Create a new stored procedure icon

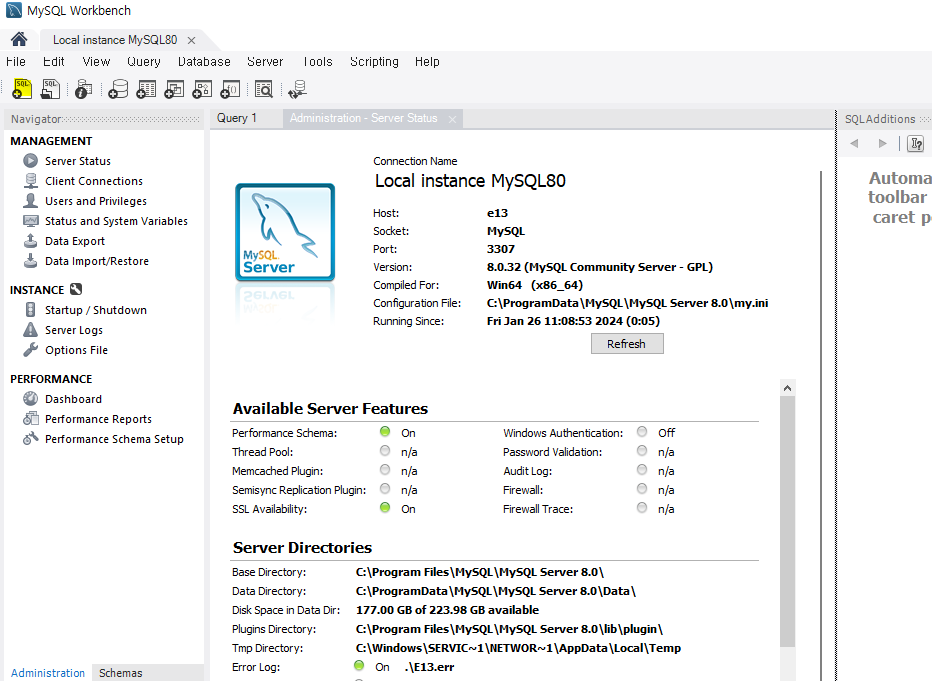coord(202,89)
